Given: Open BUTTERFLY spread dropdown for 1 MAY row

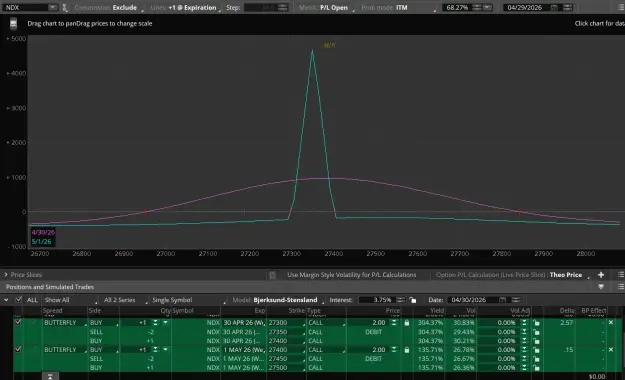Looking at the screenshot, I should [65, 350].
